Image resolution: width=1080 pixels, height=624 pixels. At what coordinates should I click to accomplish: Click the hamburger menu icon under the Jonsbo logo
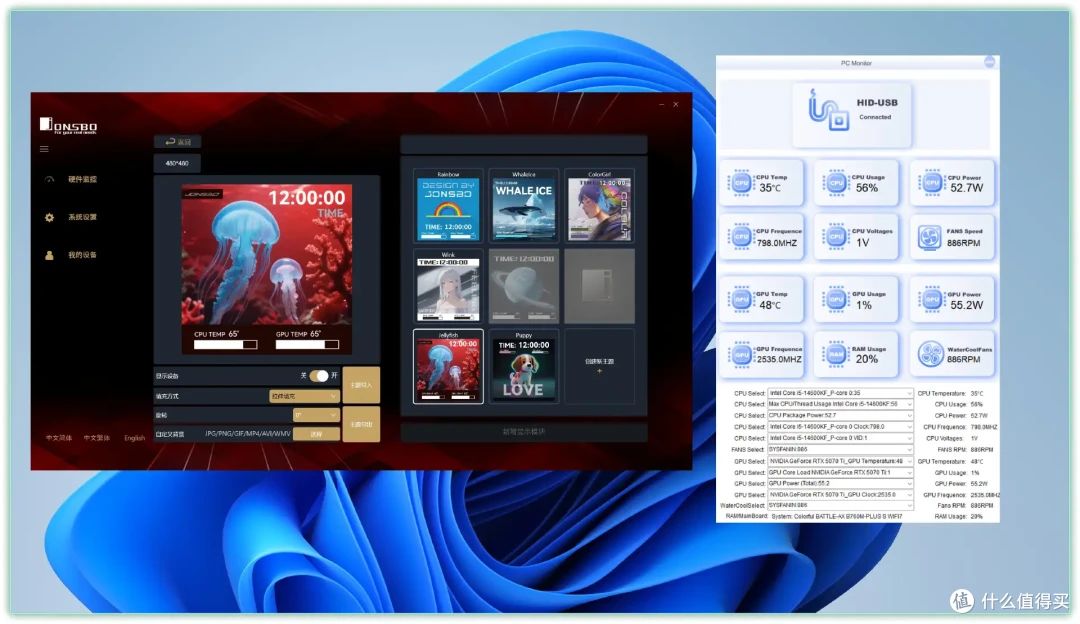(x=44, y=149)
